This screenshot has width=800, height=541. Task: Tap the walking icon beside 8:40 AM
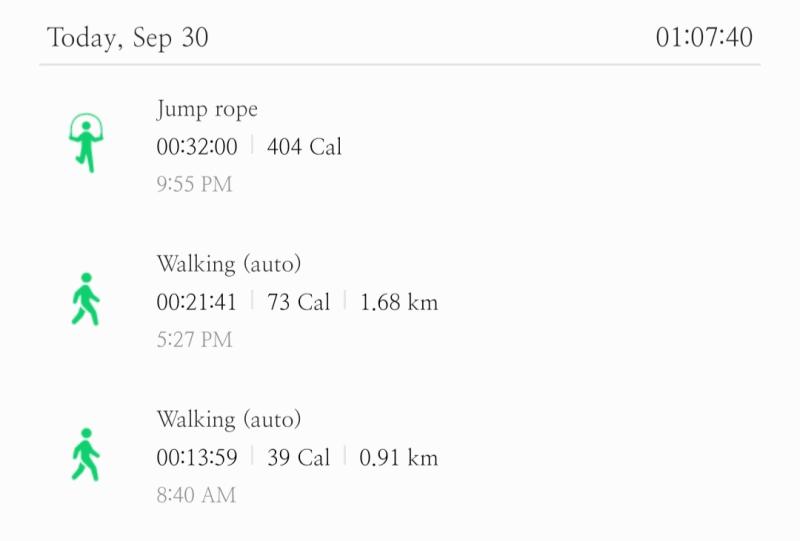[86, 454]
